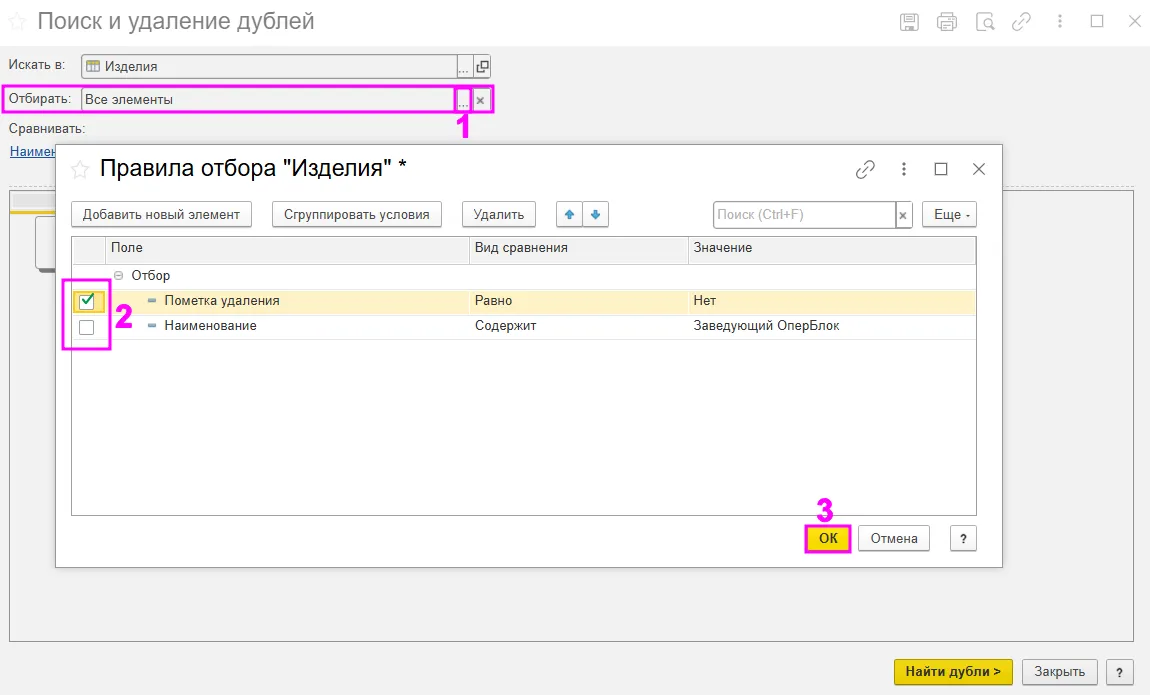Collapse the "Отбор" group in the tree
This screenshot has width=1150, height=695.
[118, 276]
